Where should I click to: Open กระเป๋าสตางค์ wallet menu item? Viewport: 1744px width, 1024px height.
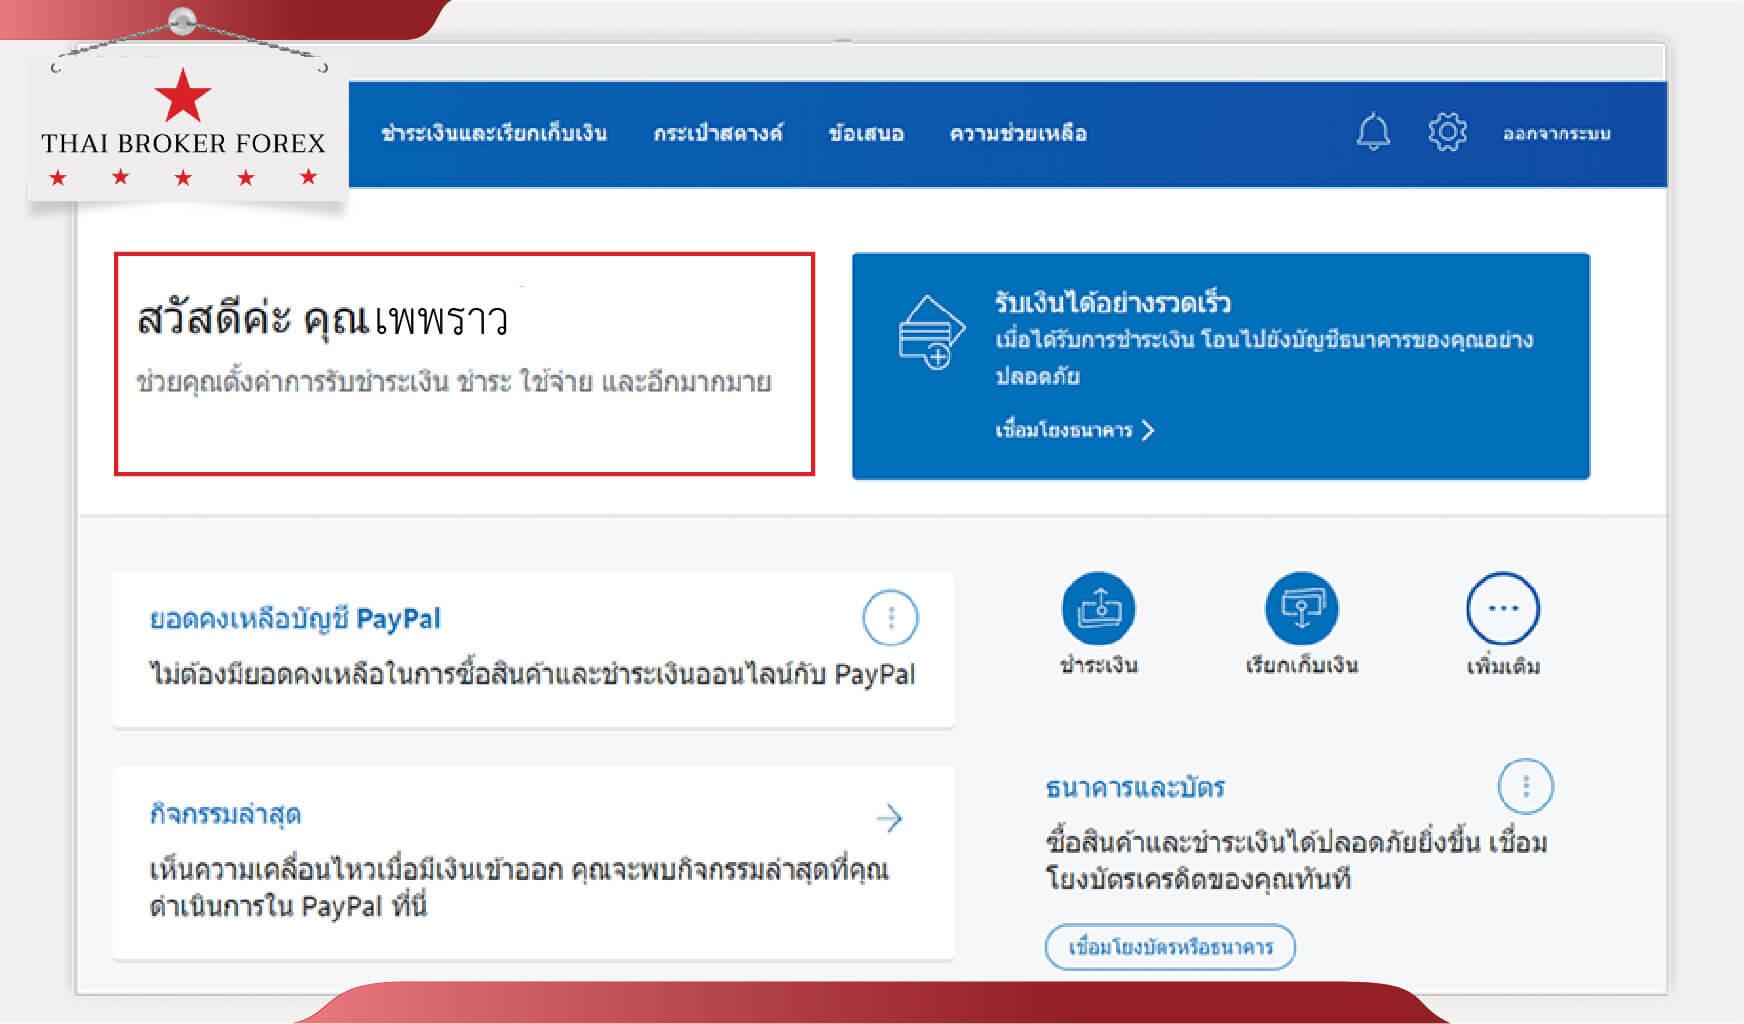pos(718,133)
